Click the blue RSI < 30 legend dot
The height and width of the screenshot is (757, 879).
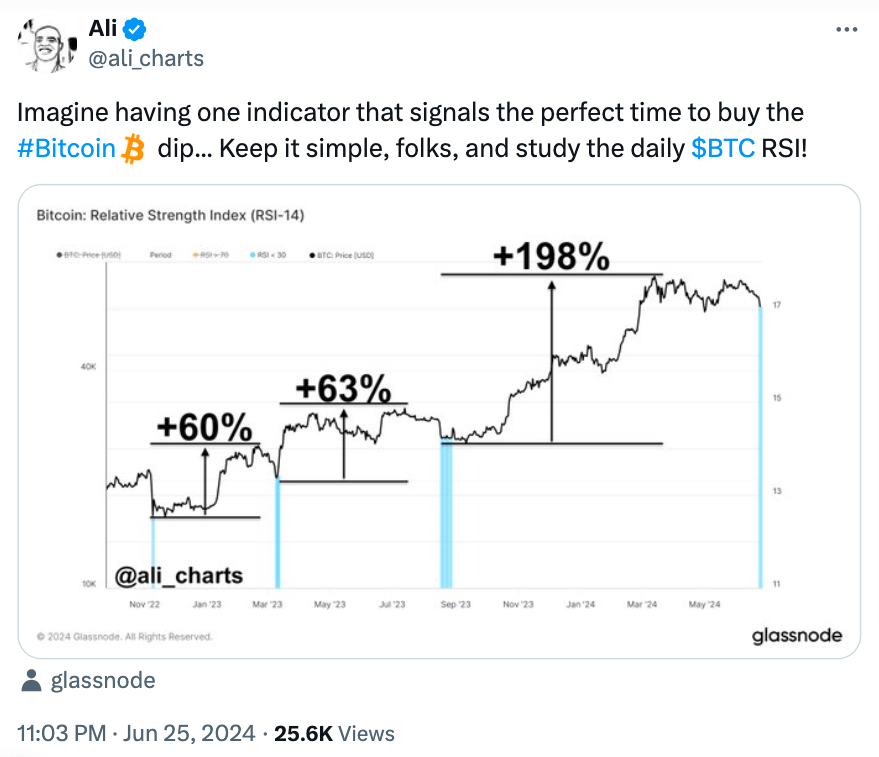(253, 255)
